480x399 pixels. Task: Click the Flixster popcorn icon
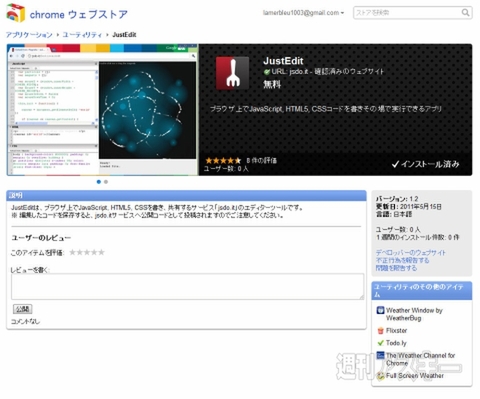coord(380,331)
